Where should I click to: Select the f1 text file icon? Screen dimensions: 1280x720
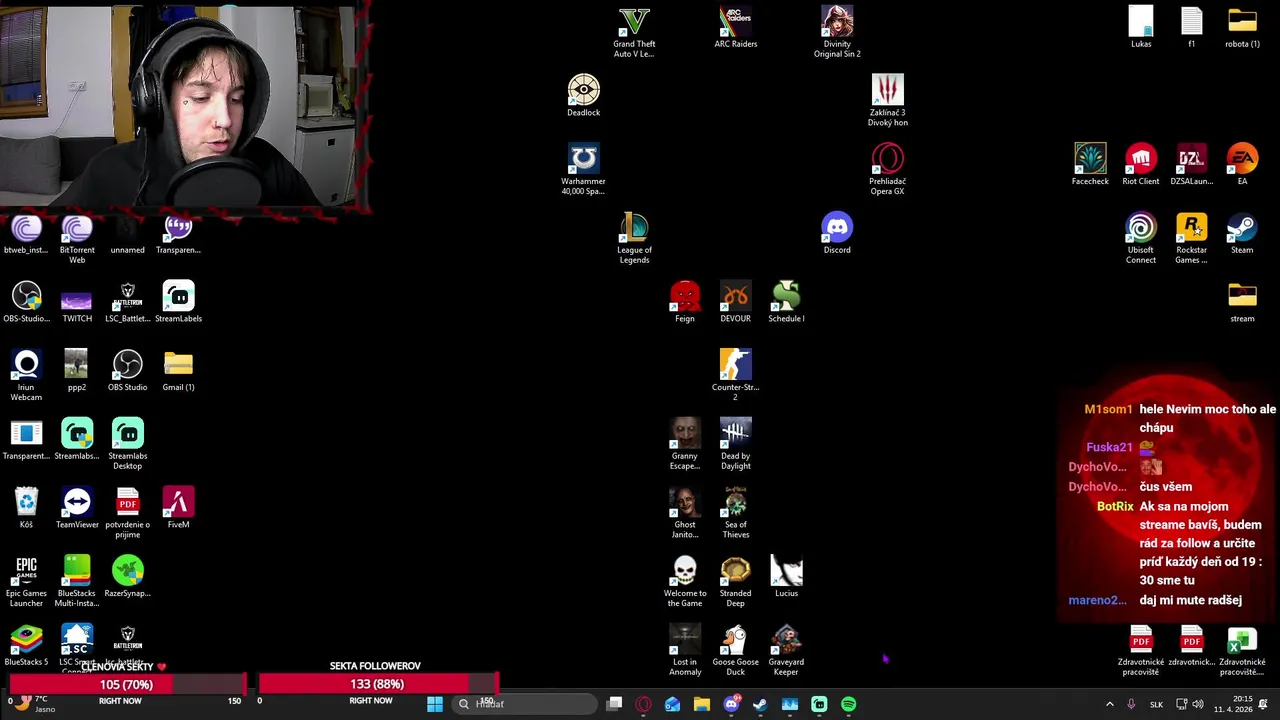click(x=1191, y=28)
